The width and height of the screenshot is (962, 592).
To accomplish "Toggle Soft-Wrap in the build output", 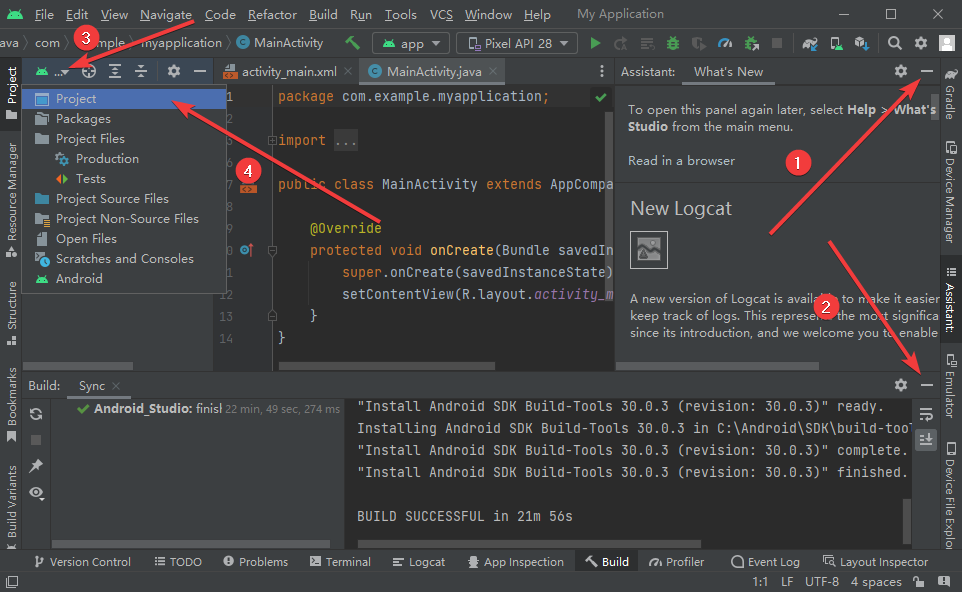I will [926, 414].
